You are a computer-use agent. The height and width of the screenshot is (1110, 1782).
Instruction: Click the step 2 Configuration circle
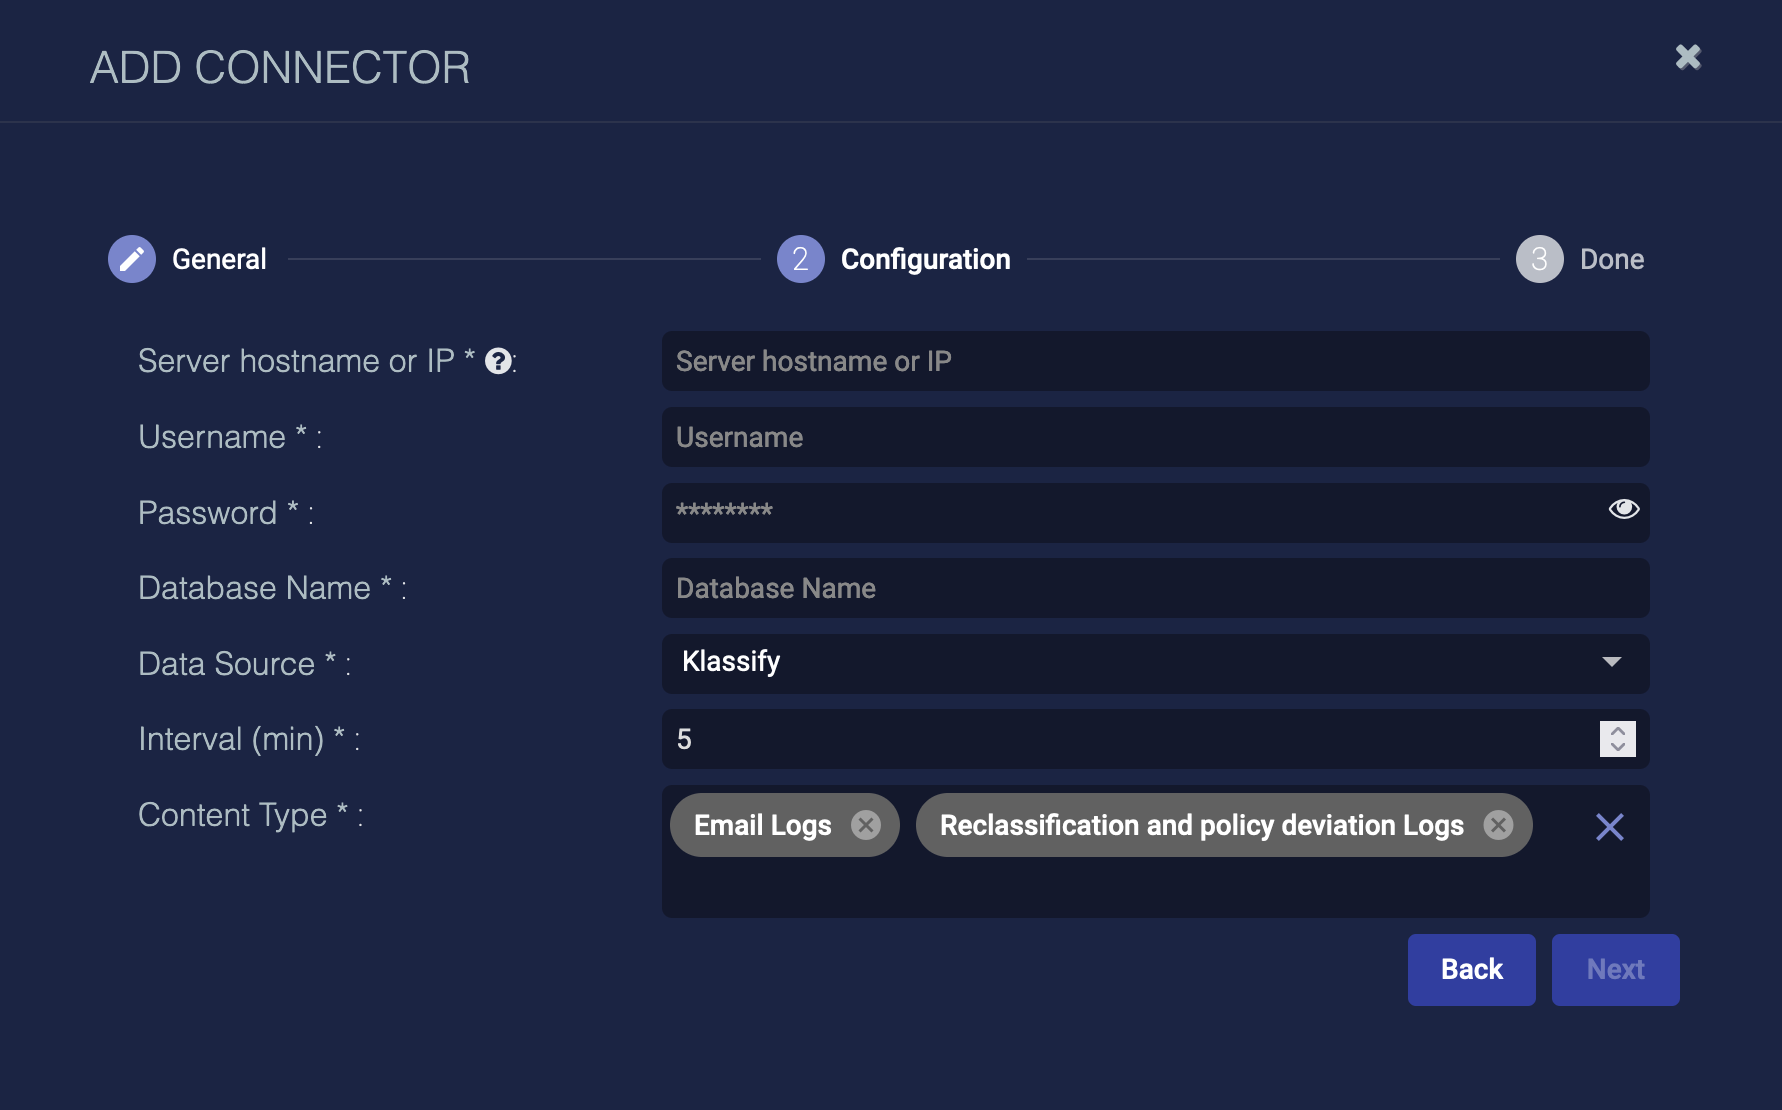(800, 259)
